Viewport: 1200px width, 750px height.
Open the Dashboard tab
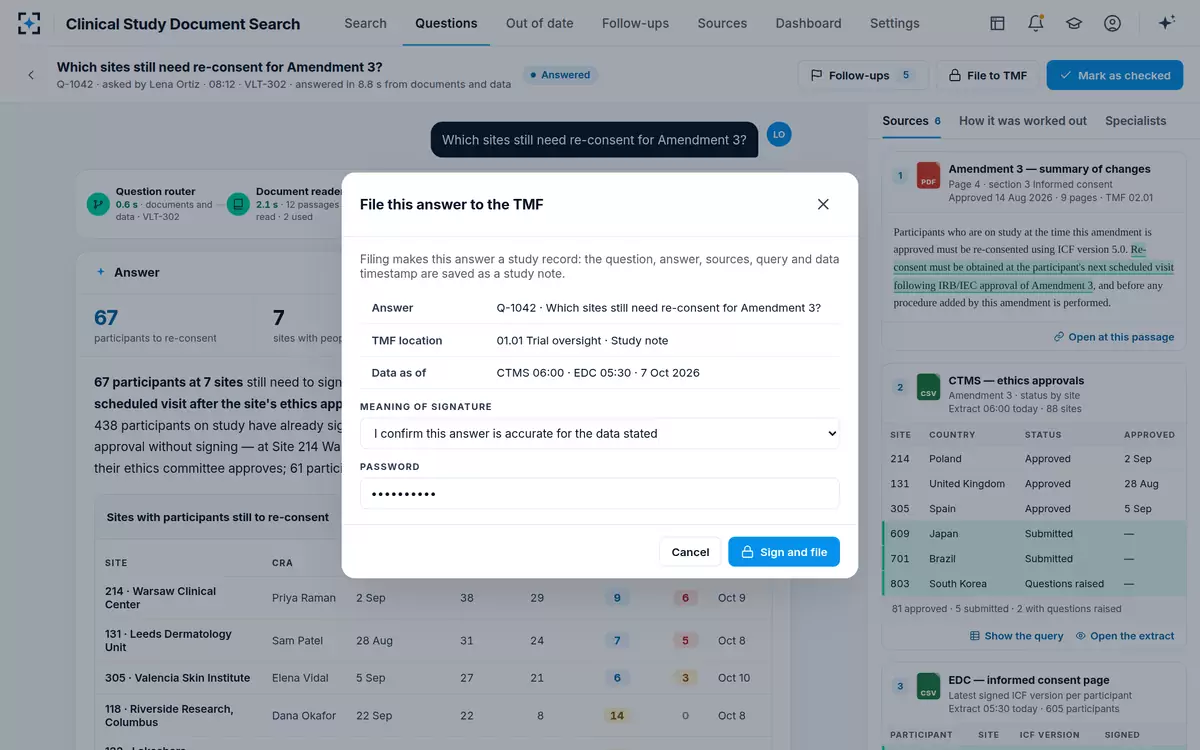[808, 23]
